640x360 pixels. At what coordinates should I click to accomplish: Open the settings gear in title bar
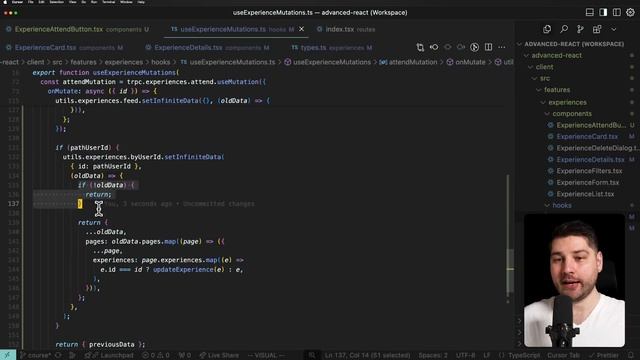pyautogui.click(x=630, y=12)
